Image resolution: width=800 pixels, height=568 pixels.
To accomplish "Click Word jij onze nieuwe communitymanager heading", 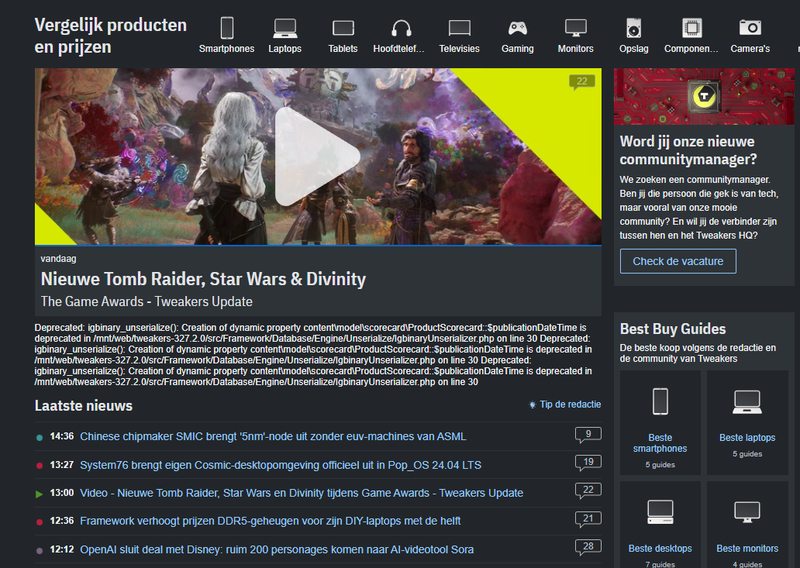I will pos(688,151).
